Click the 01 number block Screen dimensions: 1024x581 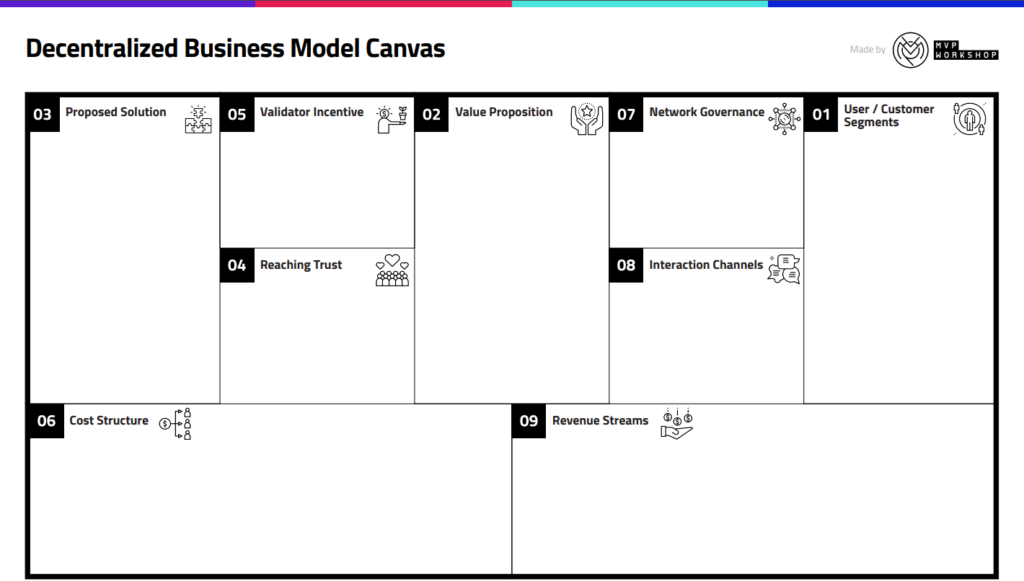[x=821, y=115]
